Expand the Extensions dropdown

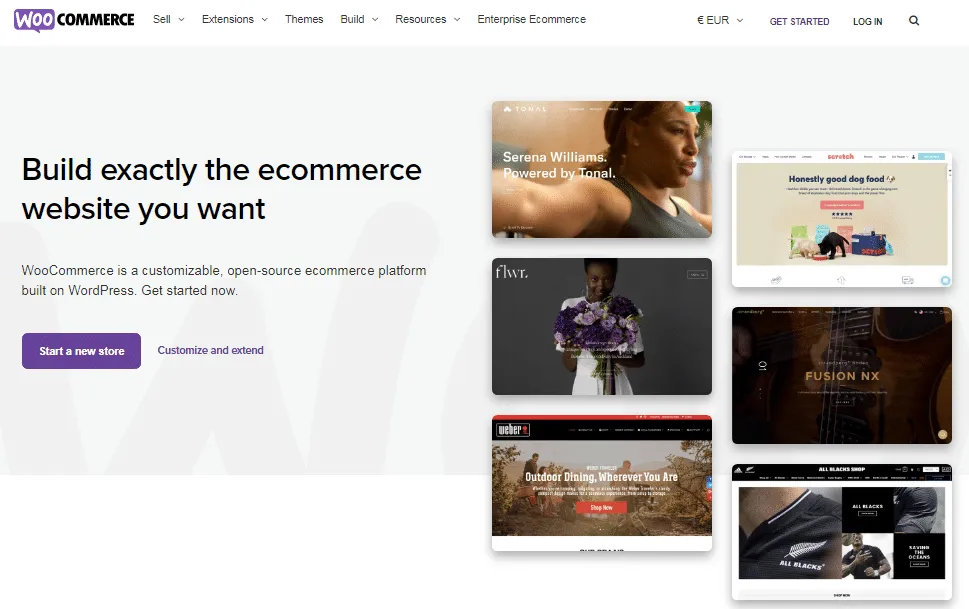coord(235,19)
